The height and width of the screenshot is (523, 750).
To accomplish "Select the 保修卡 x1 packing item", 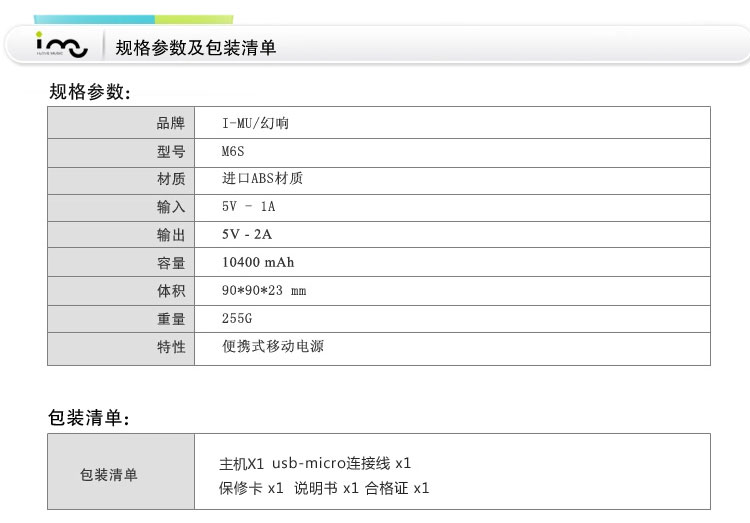I will coord(251,488).
